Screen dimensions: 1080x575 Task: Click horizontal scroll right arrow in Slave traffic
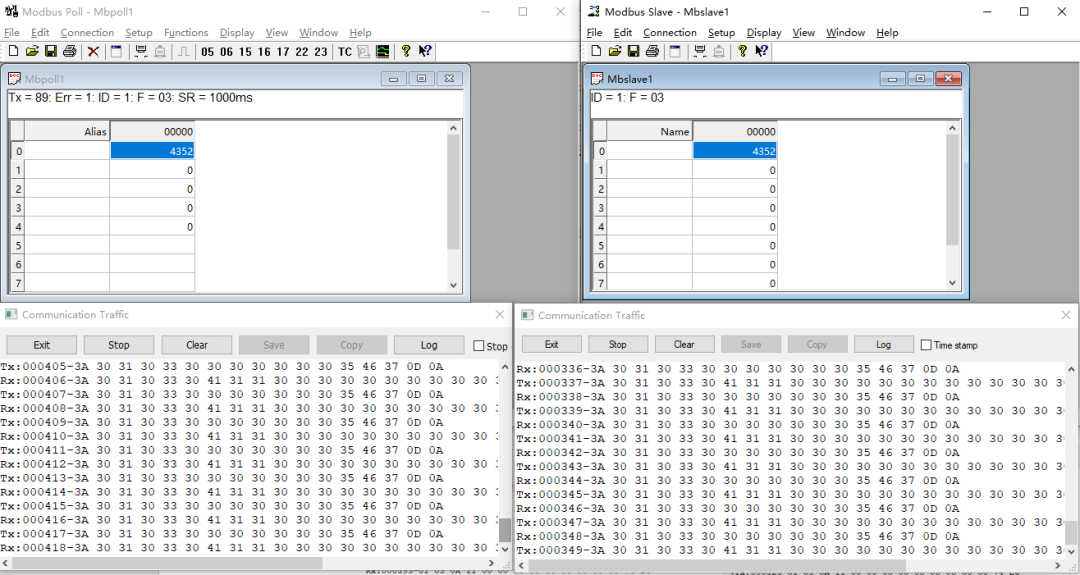tap(1058, 565)
